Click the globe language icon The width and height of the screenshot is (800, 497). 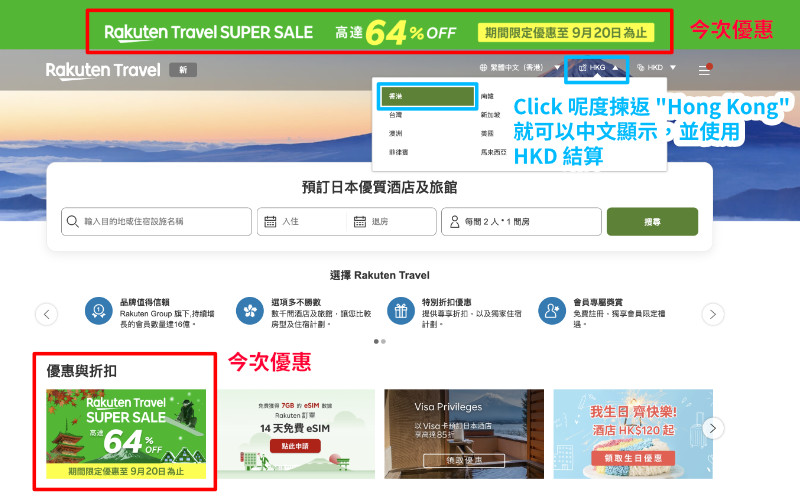[483, 67]
